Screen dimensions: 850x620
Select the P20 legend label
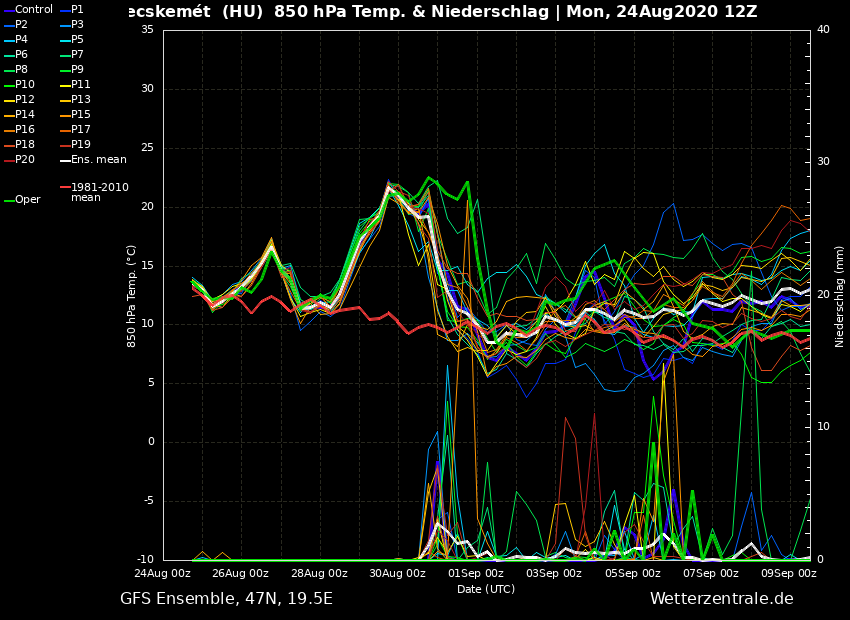tap(25, 160)
